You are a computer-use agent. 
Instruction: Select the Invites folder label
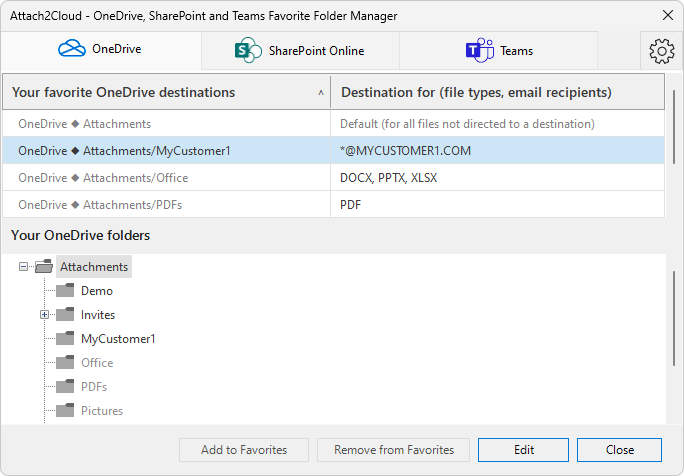tap(98, 315)
